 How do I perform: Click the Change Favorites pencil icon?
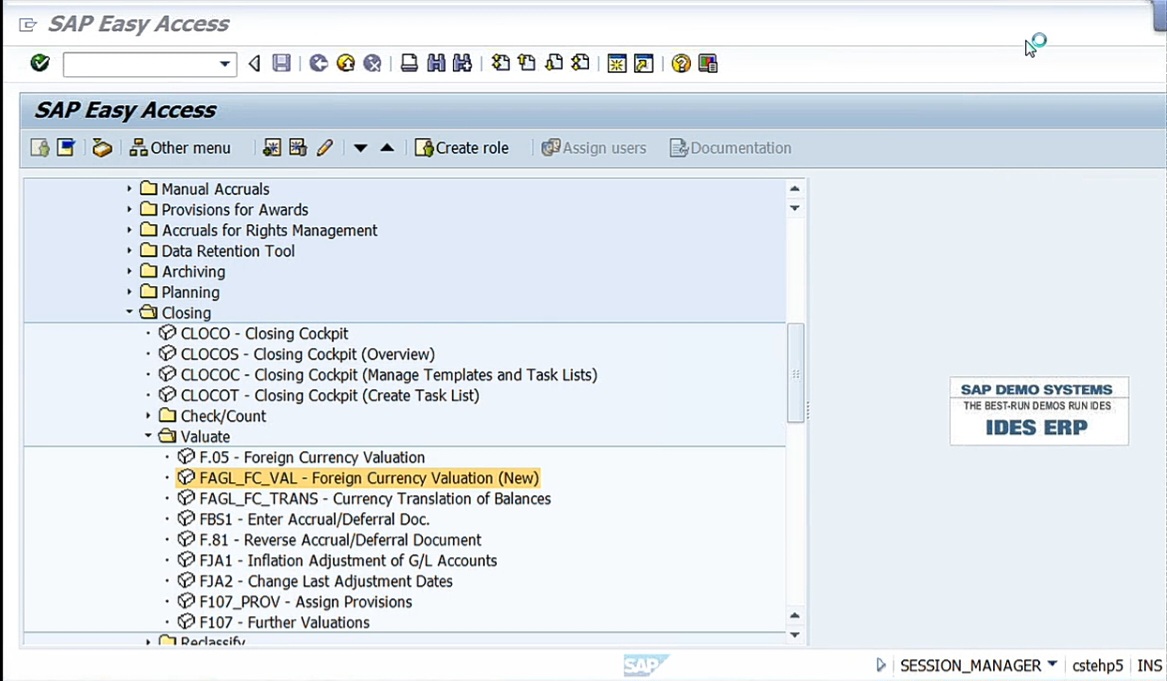[324, 147]
